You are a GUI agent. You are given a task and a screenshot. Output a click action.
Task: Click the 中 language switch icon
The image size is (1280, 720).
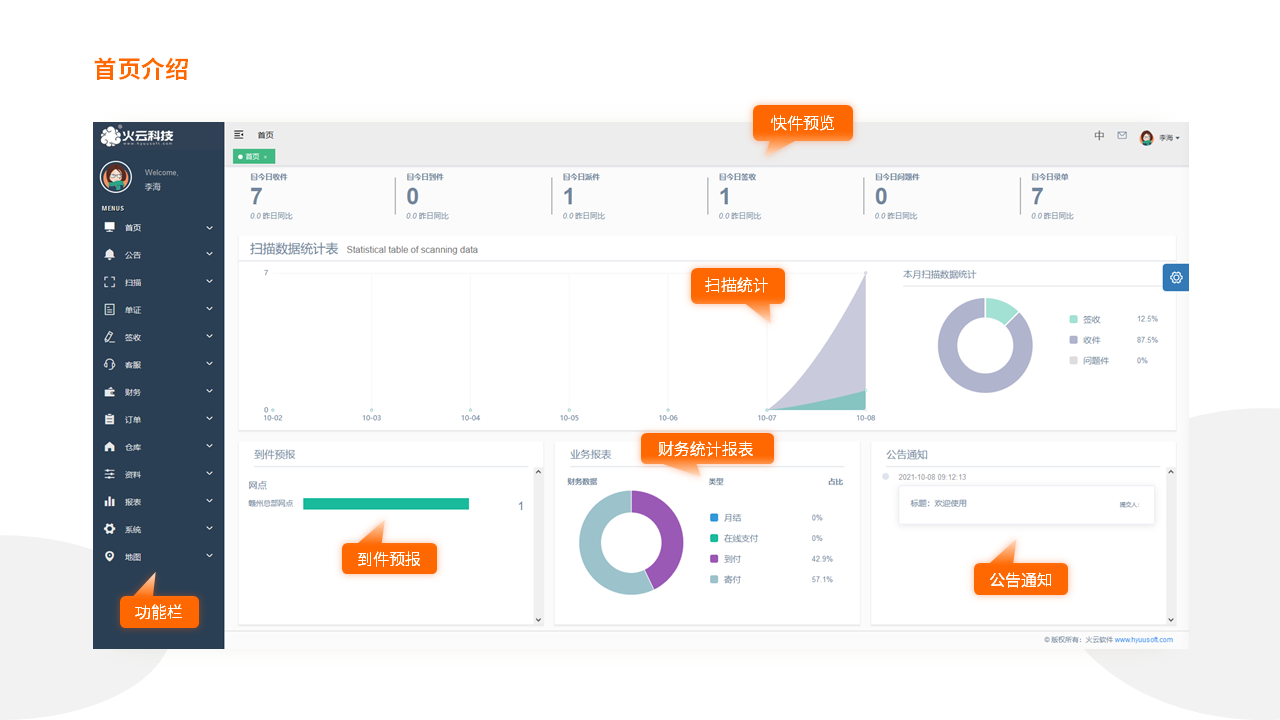(1099, 136)
